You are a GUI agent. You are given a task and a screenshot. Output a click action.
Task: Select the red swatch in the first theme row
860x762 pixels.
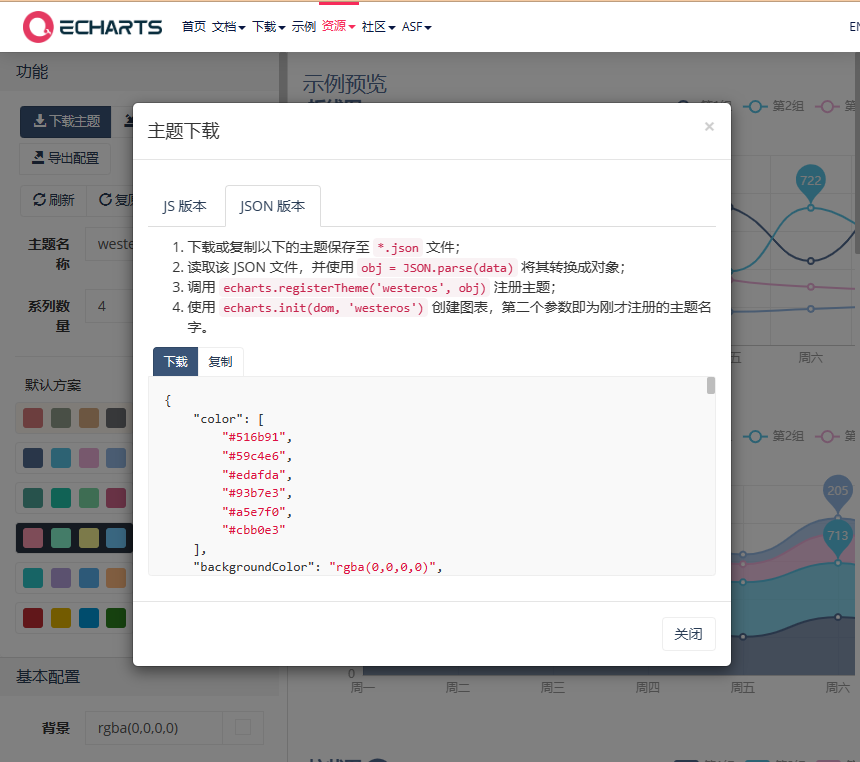tap(33, 418)
